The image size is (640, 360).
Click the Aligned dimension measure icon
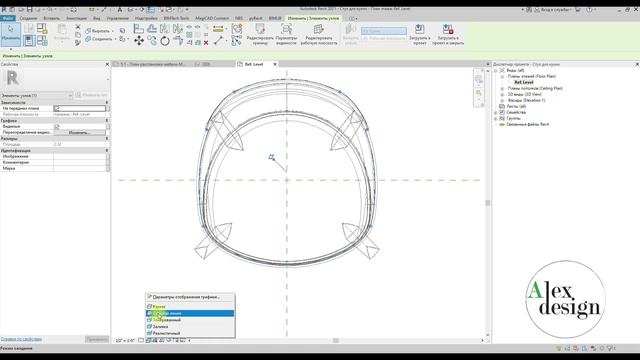pyautogui.click(x=218, y=29)
